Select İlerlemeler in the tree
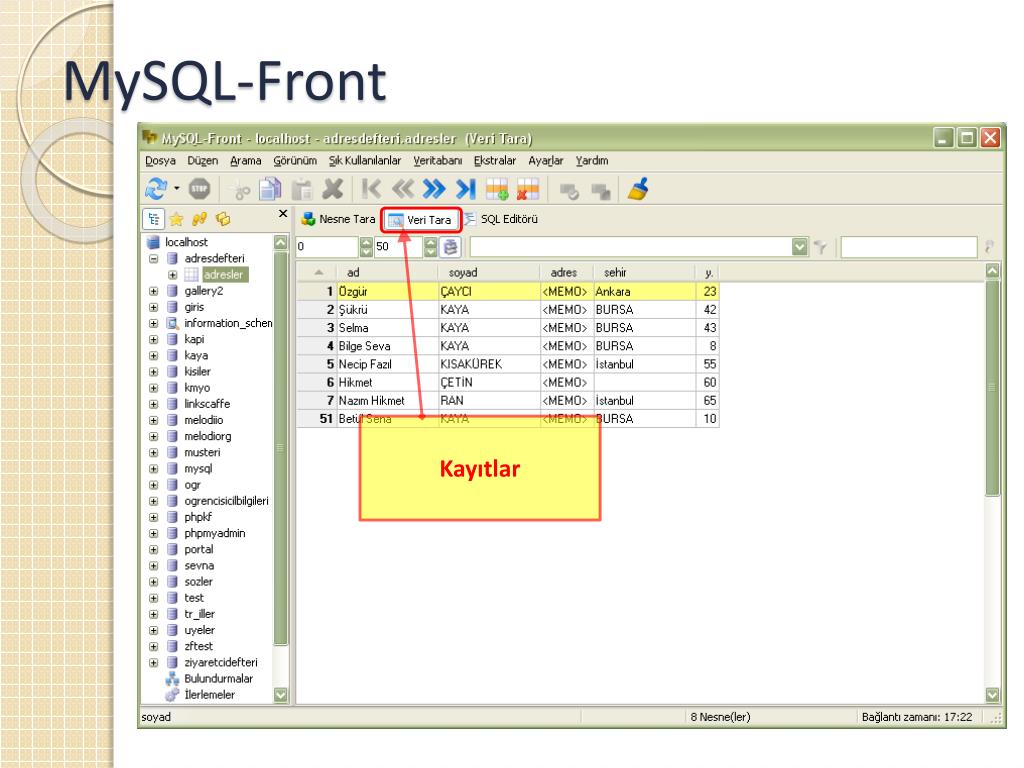Viewport: 1024px width, 768px height. 209,695
